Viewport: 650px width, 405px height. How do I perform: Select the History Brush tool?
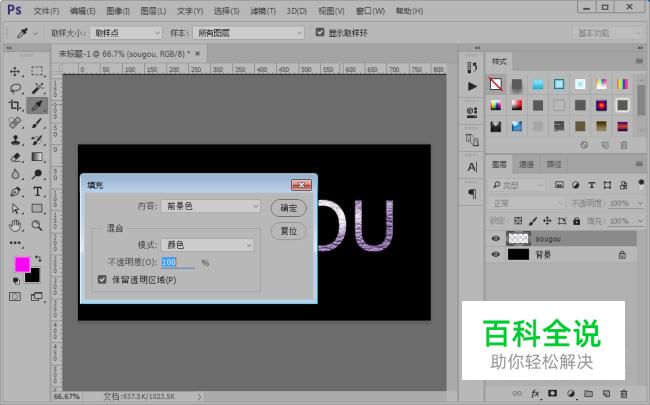click(37, 140)
